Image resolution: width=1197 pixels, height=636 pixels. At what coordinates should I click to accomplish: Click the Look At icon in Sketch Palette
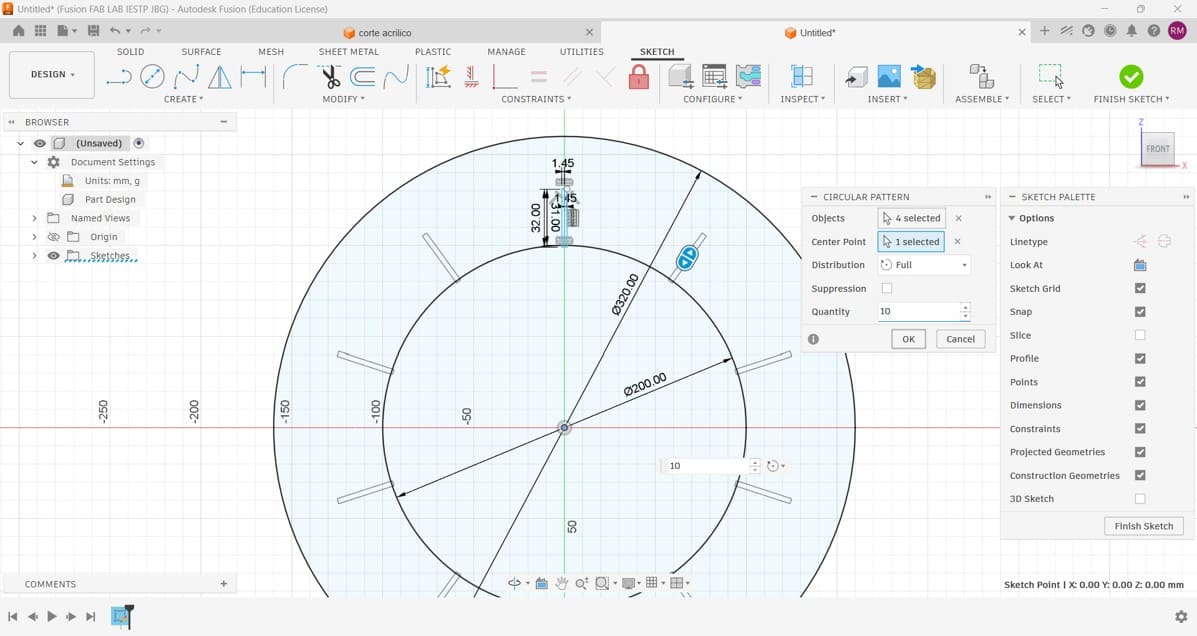(1140, 265)
